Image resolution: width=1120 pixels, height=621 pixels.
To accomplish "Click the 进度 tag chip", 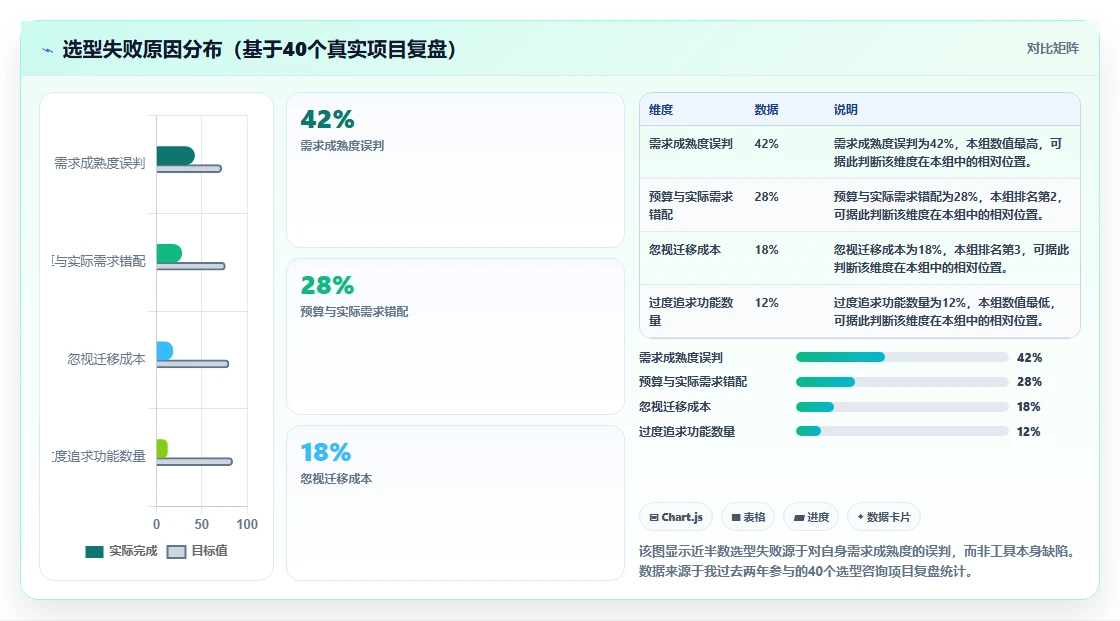I will click(x=811, y=517).
